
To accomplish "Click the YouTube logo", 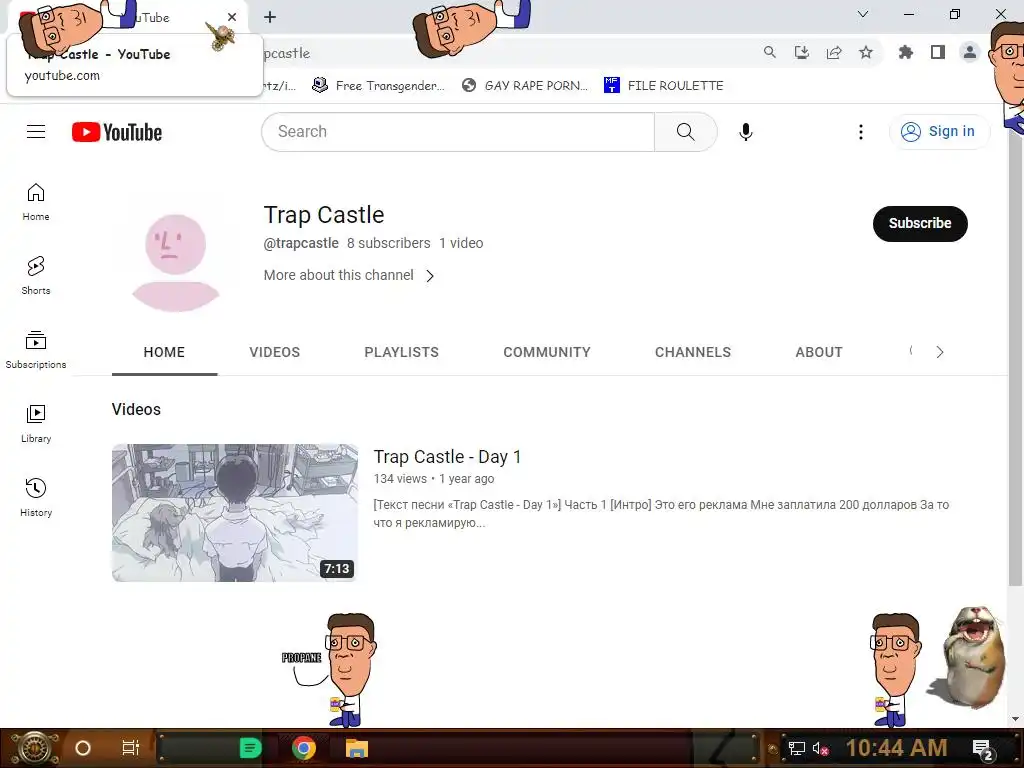I will point(117,132).
